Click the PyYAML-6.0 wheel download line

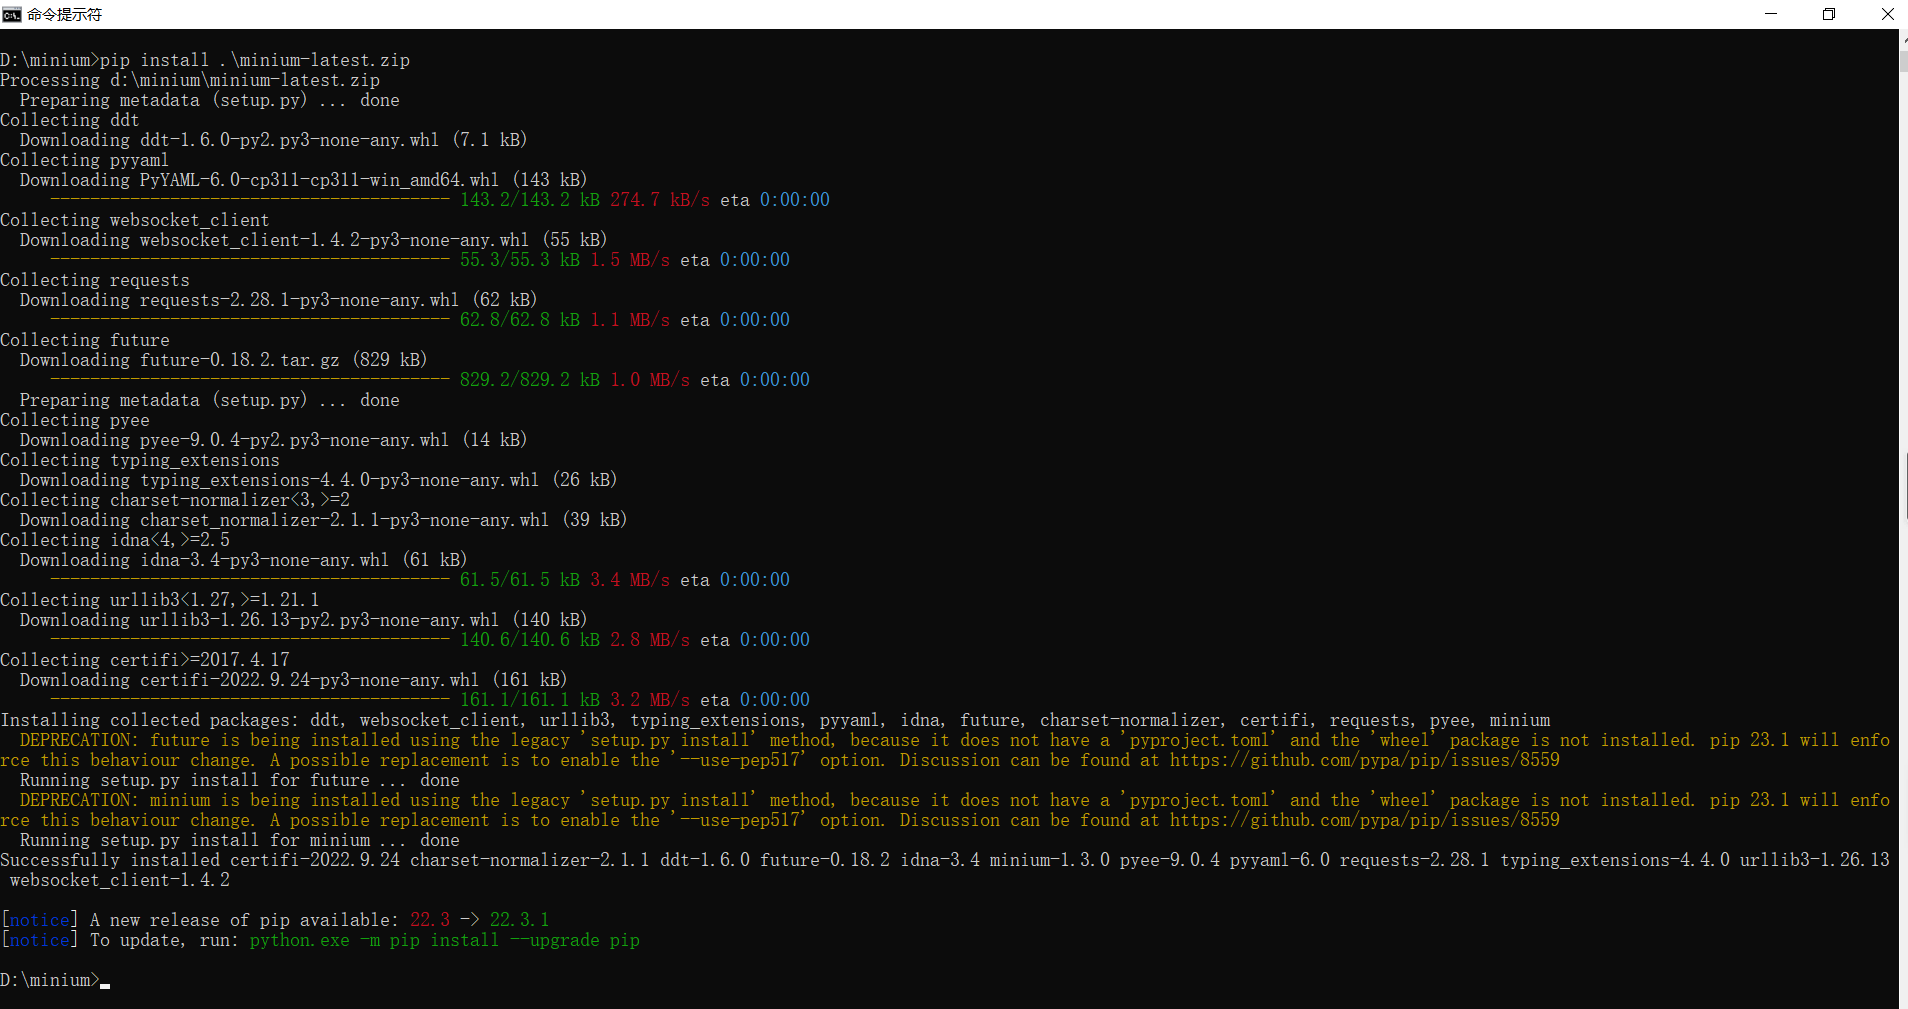[x=303, y=180]
